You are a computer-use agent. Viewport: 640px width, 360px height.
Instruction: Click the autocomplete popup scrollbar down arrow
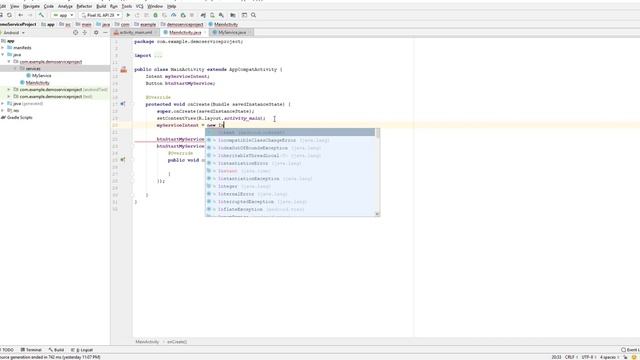point(377,214)
